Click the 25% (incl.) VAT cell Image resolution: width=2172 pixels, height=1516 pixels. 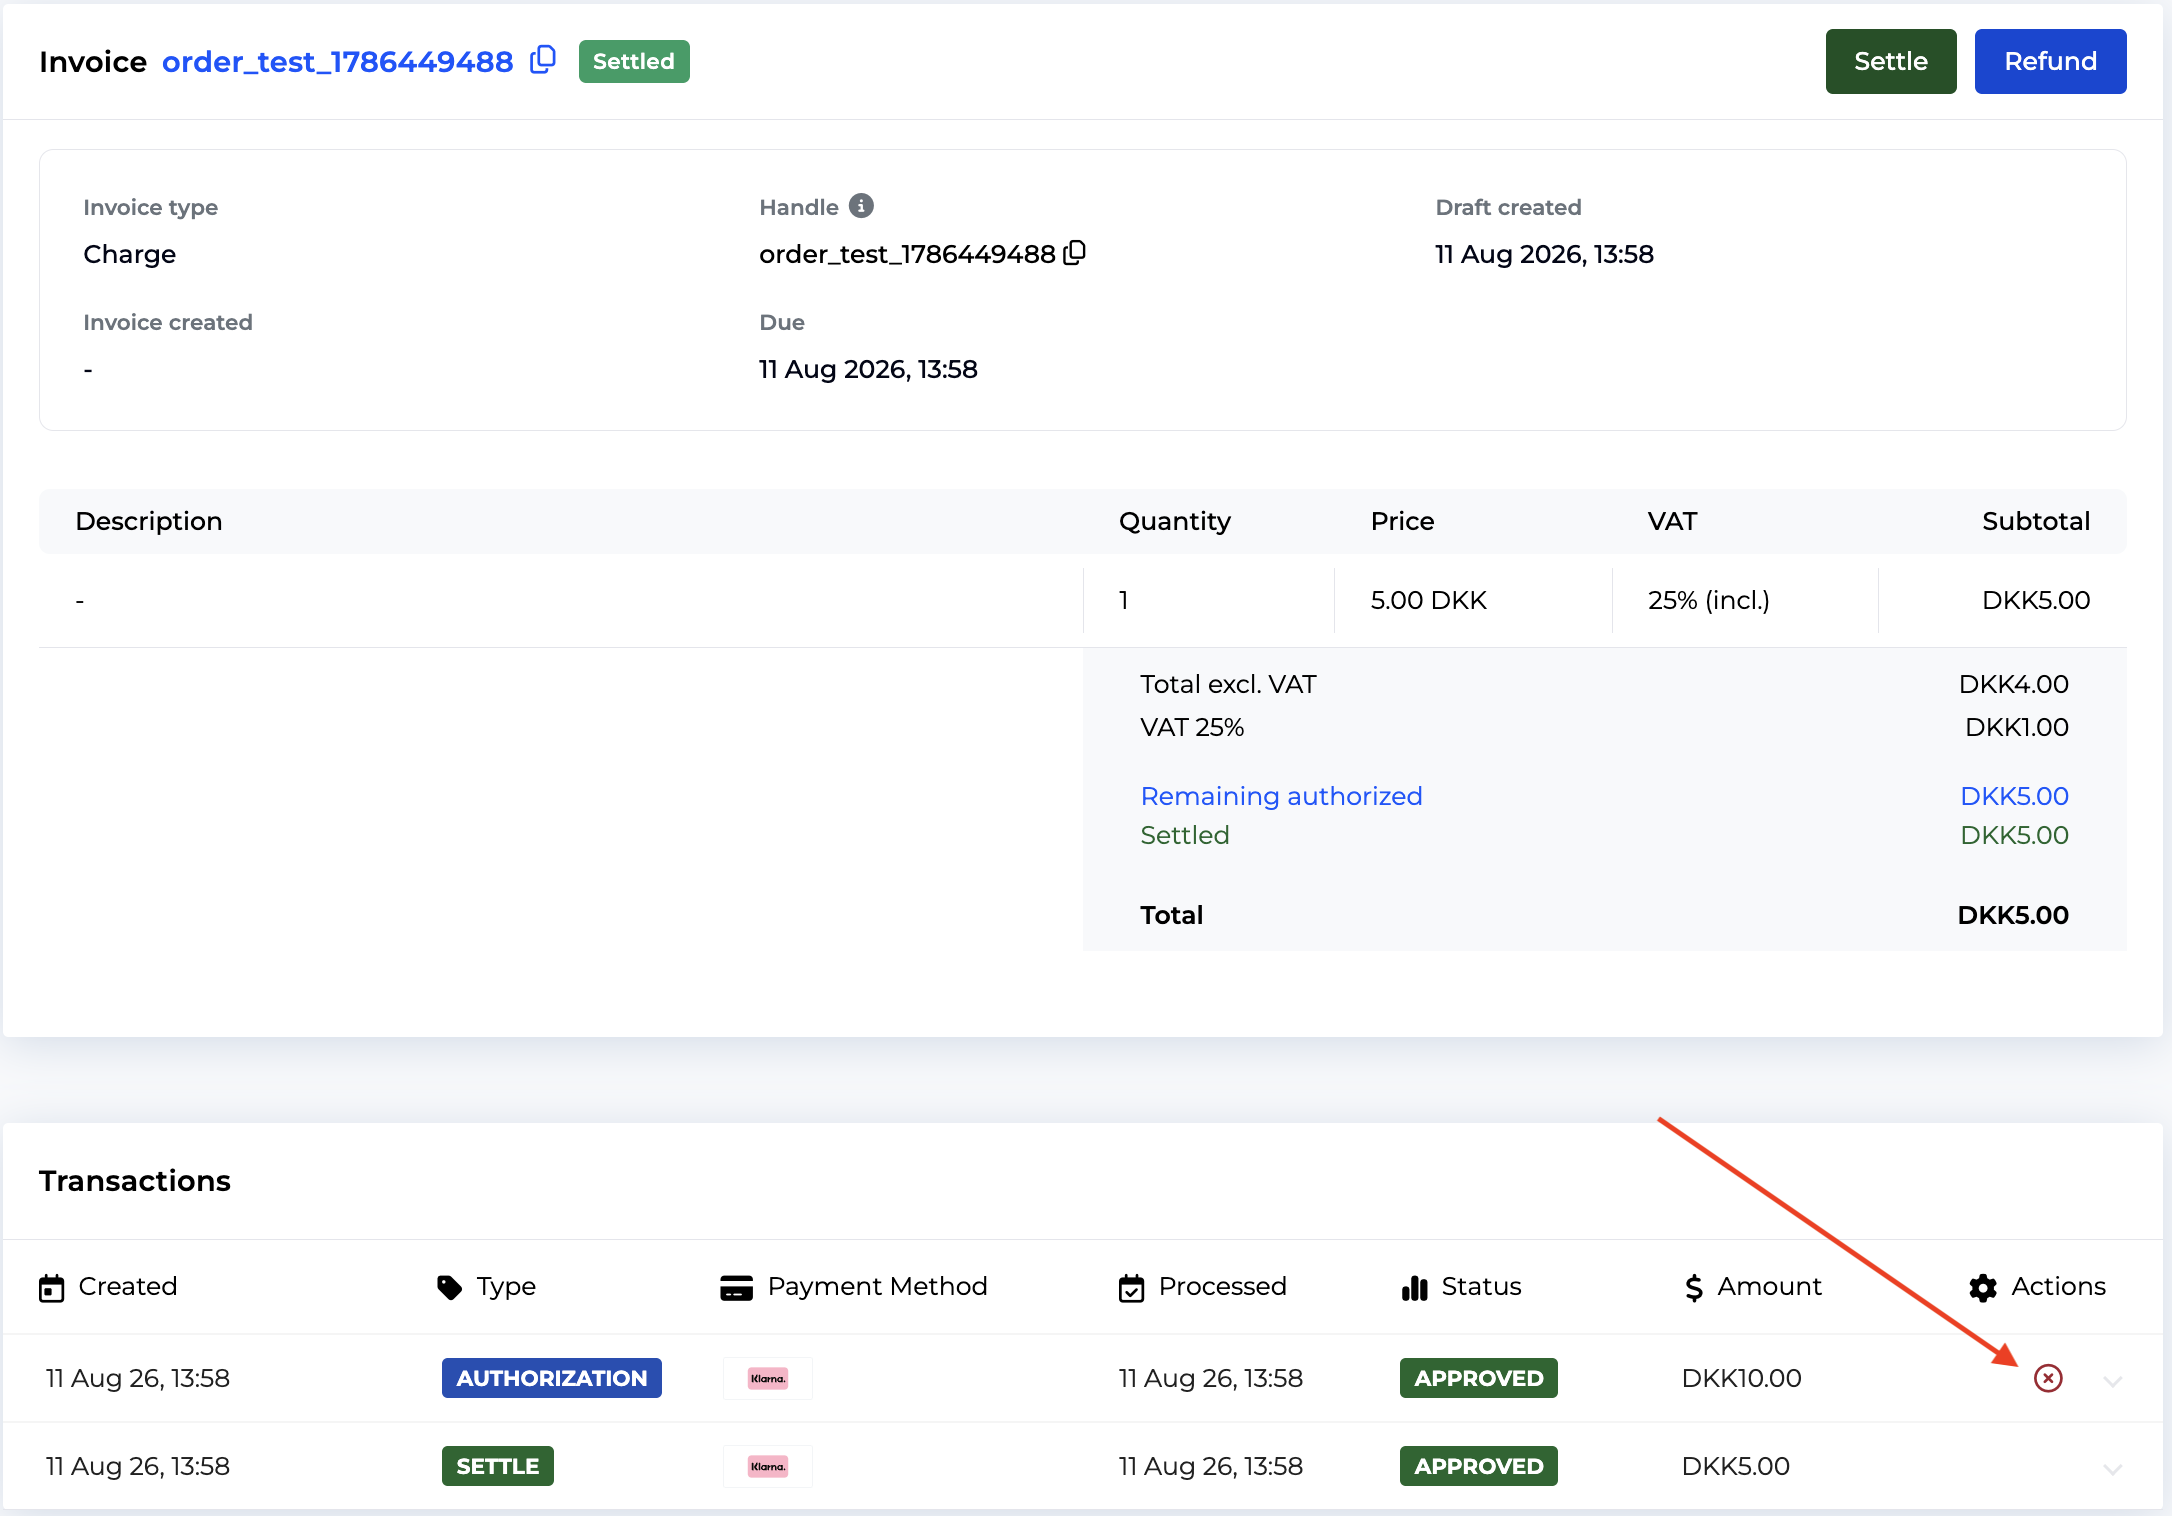tap(1709, 600)
